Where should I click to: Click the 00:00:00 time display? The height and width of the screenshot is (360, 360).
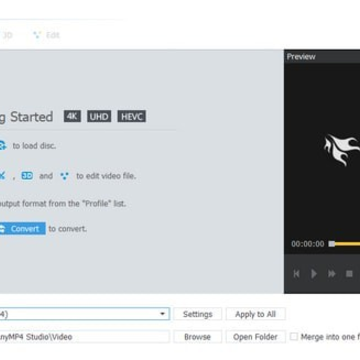(308, 244)
